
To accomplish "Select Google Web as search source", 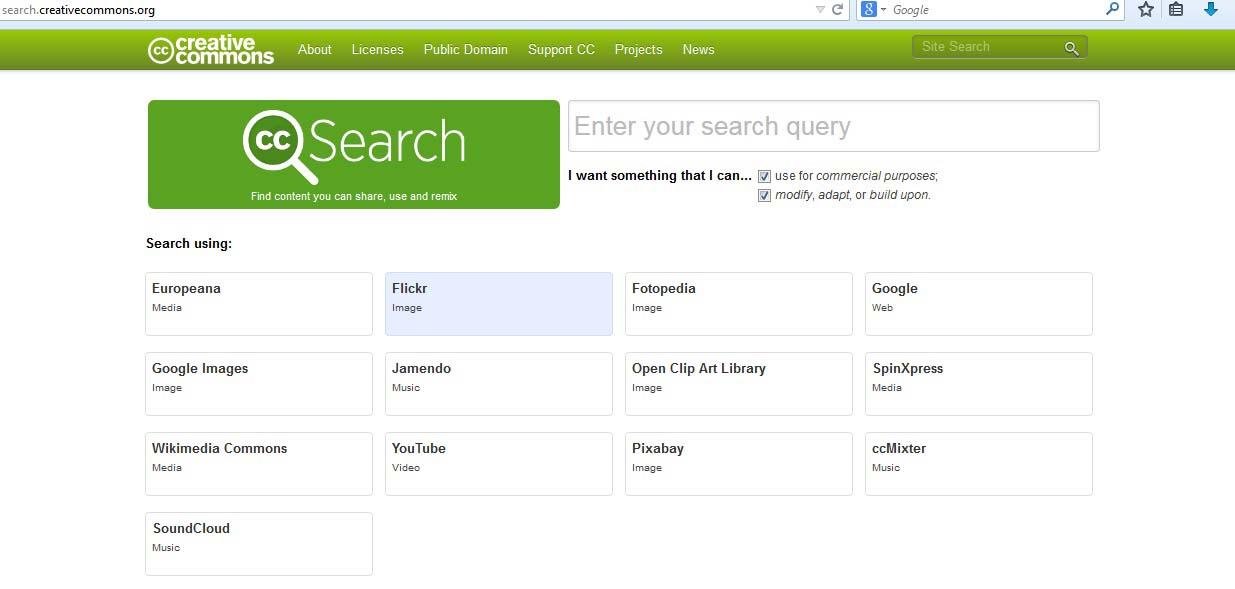I will pos(979,304).
